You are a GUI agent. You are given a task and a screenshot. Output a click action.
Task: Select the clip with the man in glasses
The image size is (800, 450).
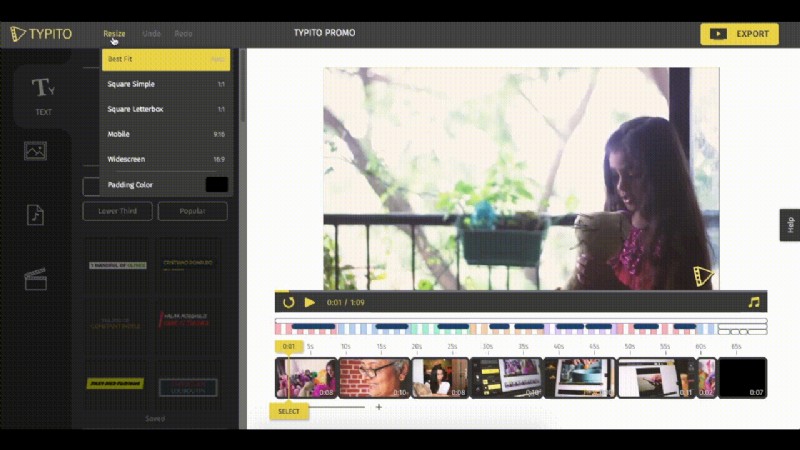[x=374, y=378]
